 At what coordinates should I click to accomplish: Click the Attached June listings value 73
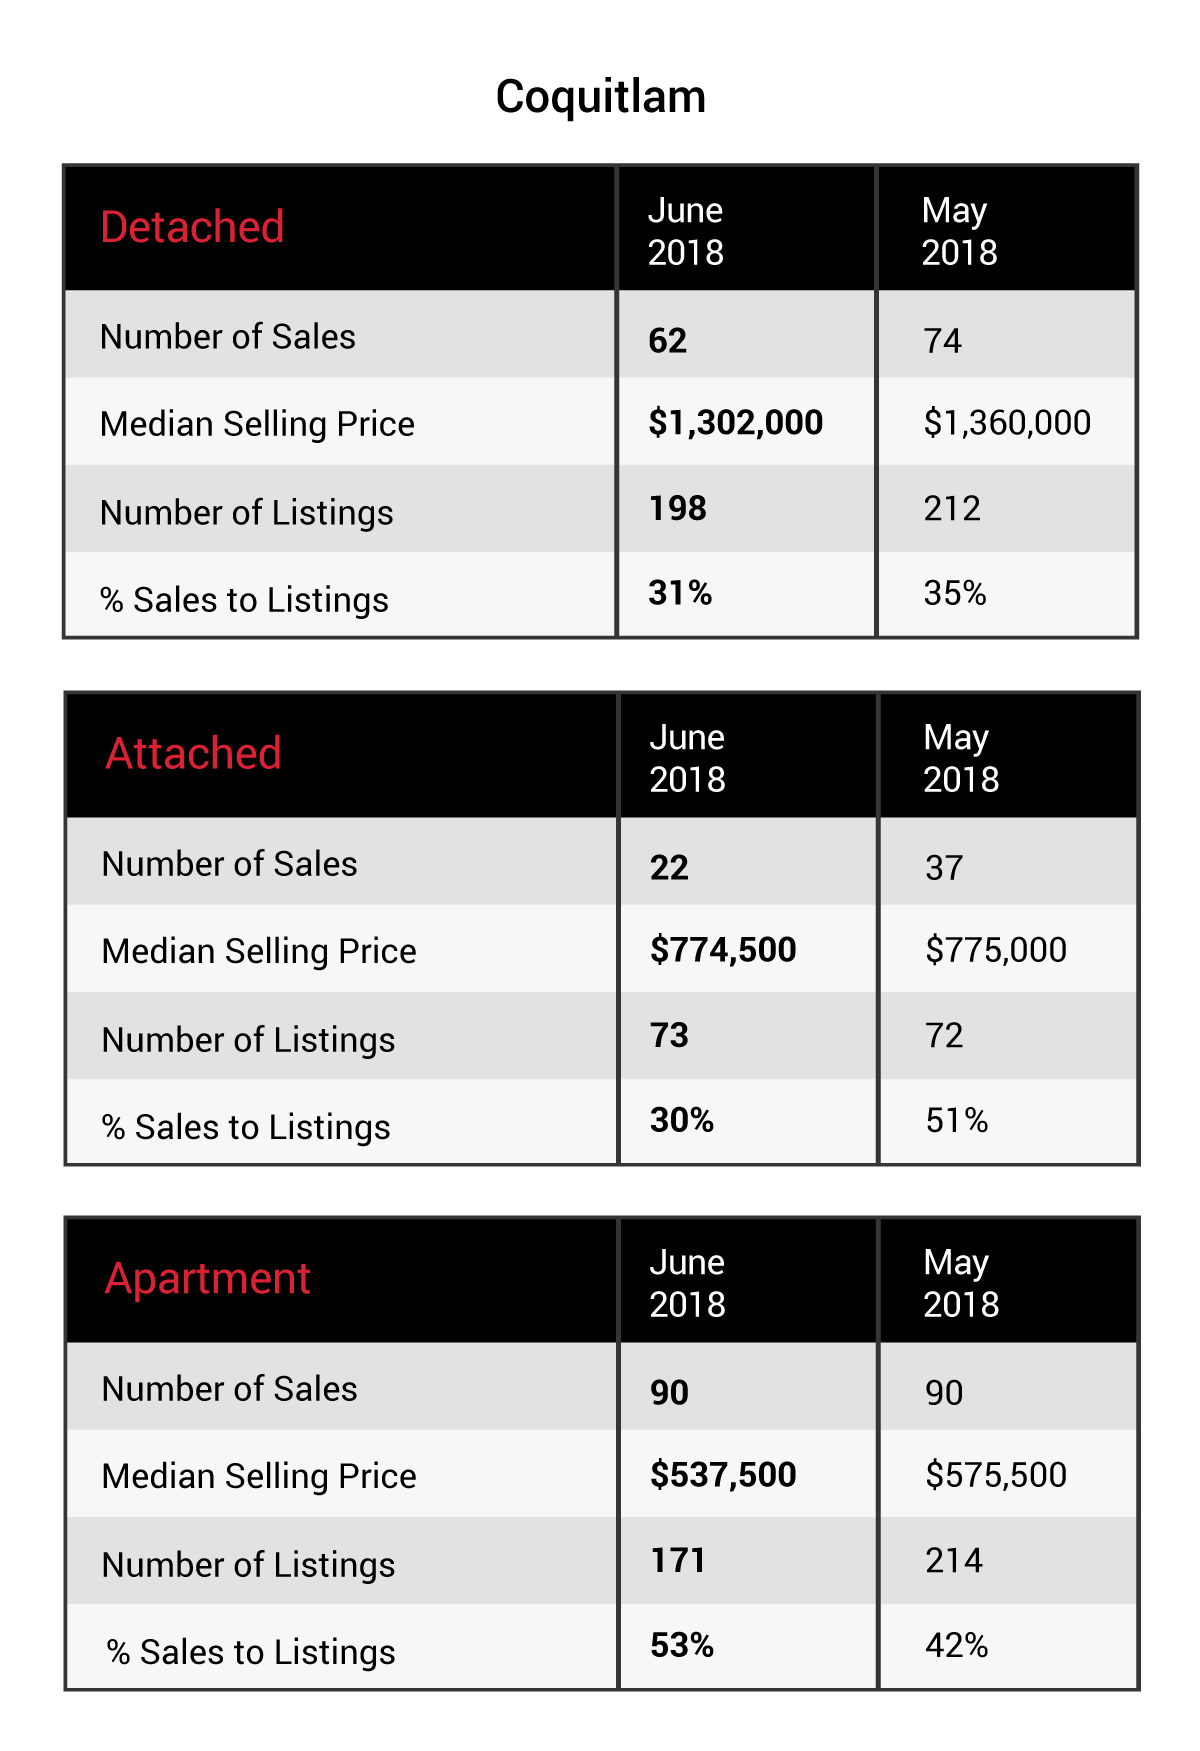(669, 1035)
